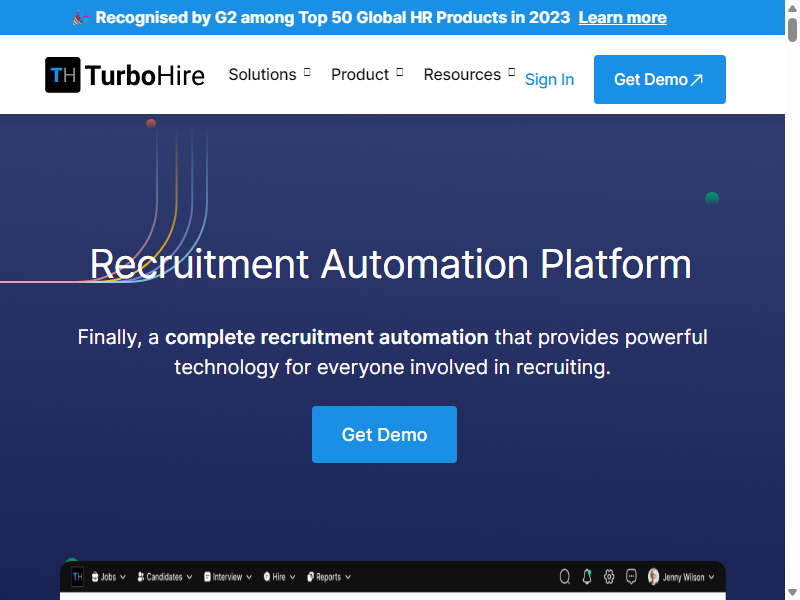The width and height of the screenshot is (800, 600).
Task: Click Jenny Wilson's avatar picture
Action: [653, 577]
